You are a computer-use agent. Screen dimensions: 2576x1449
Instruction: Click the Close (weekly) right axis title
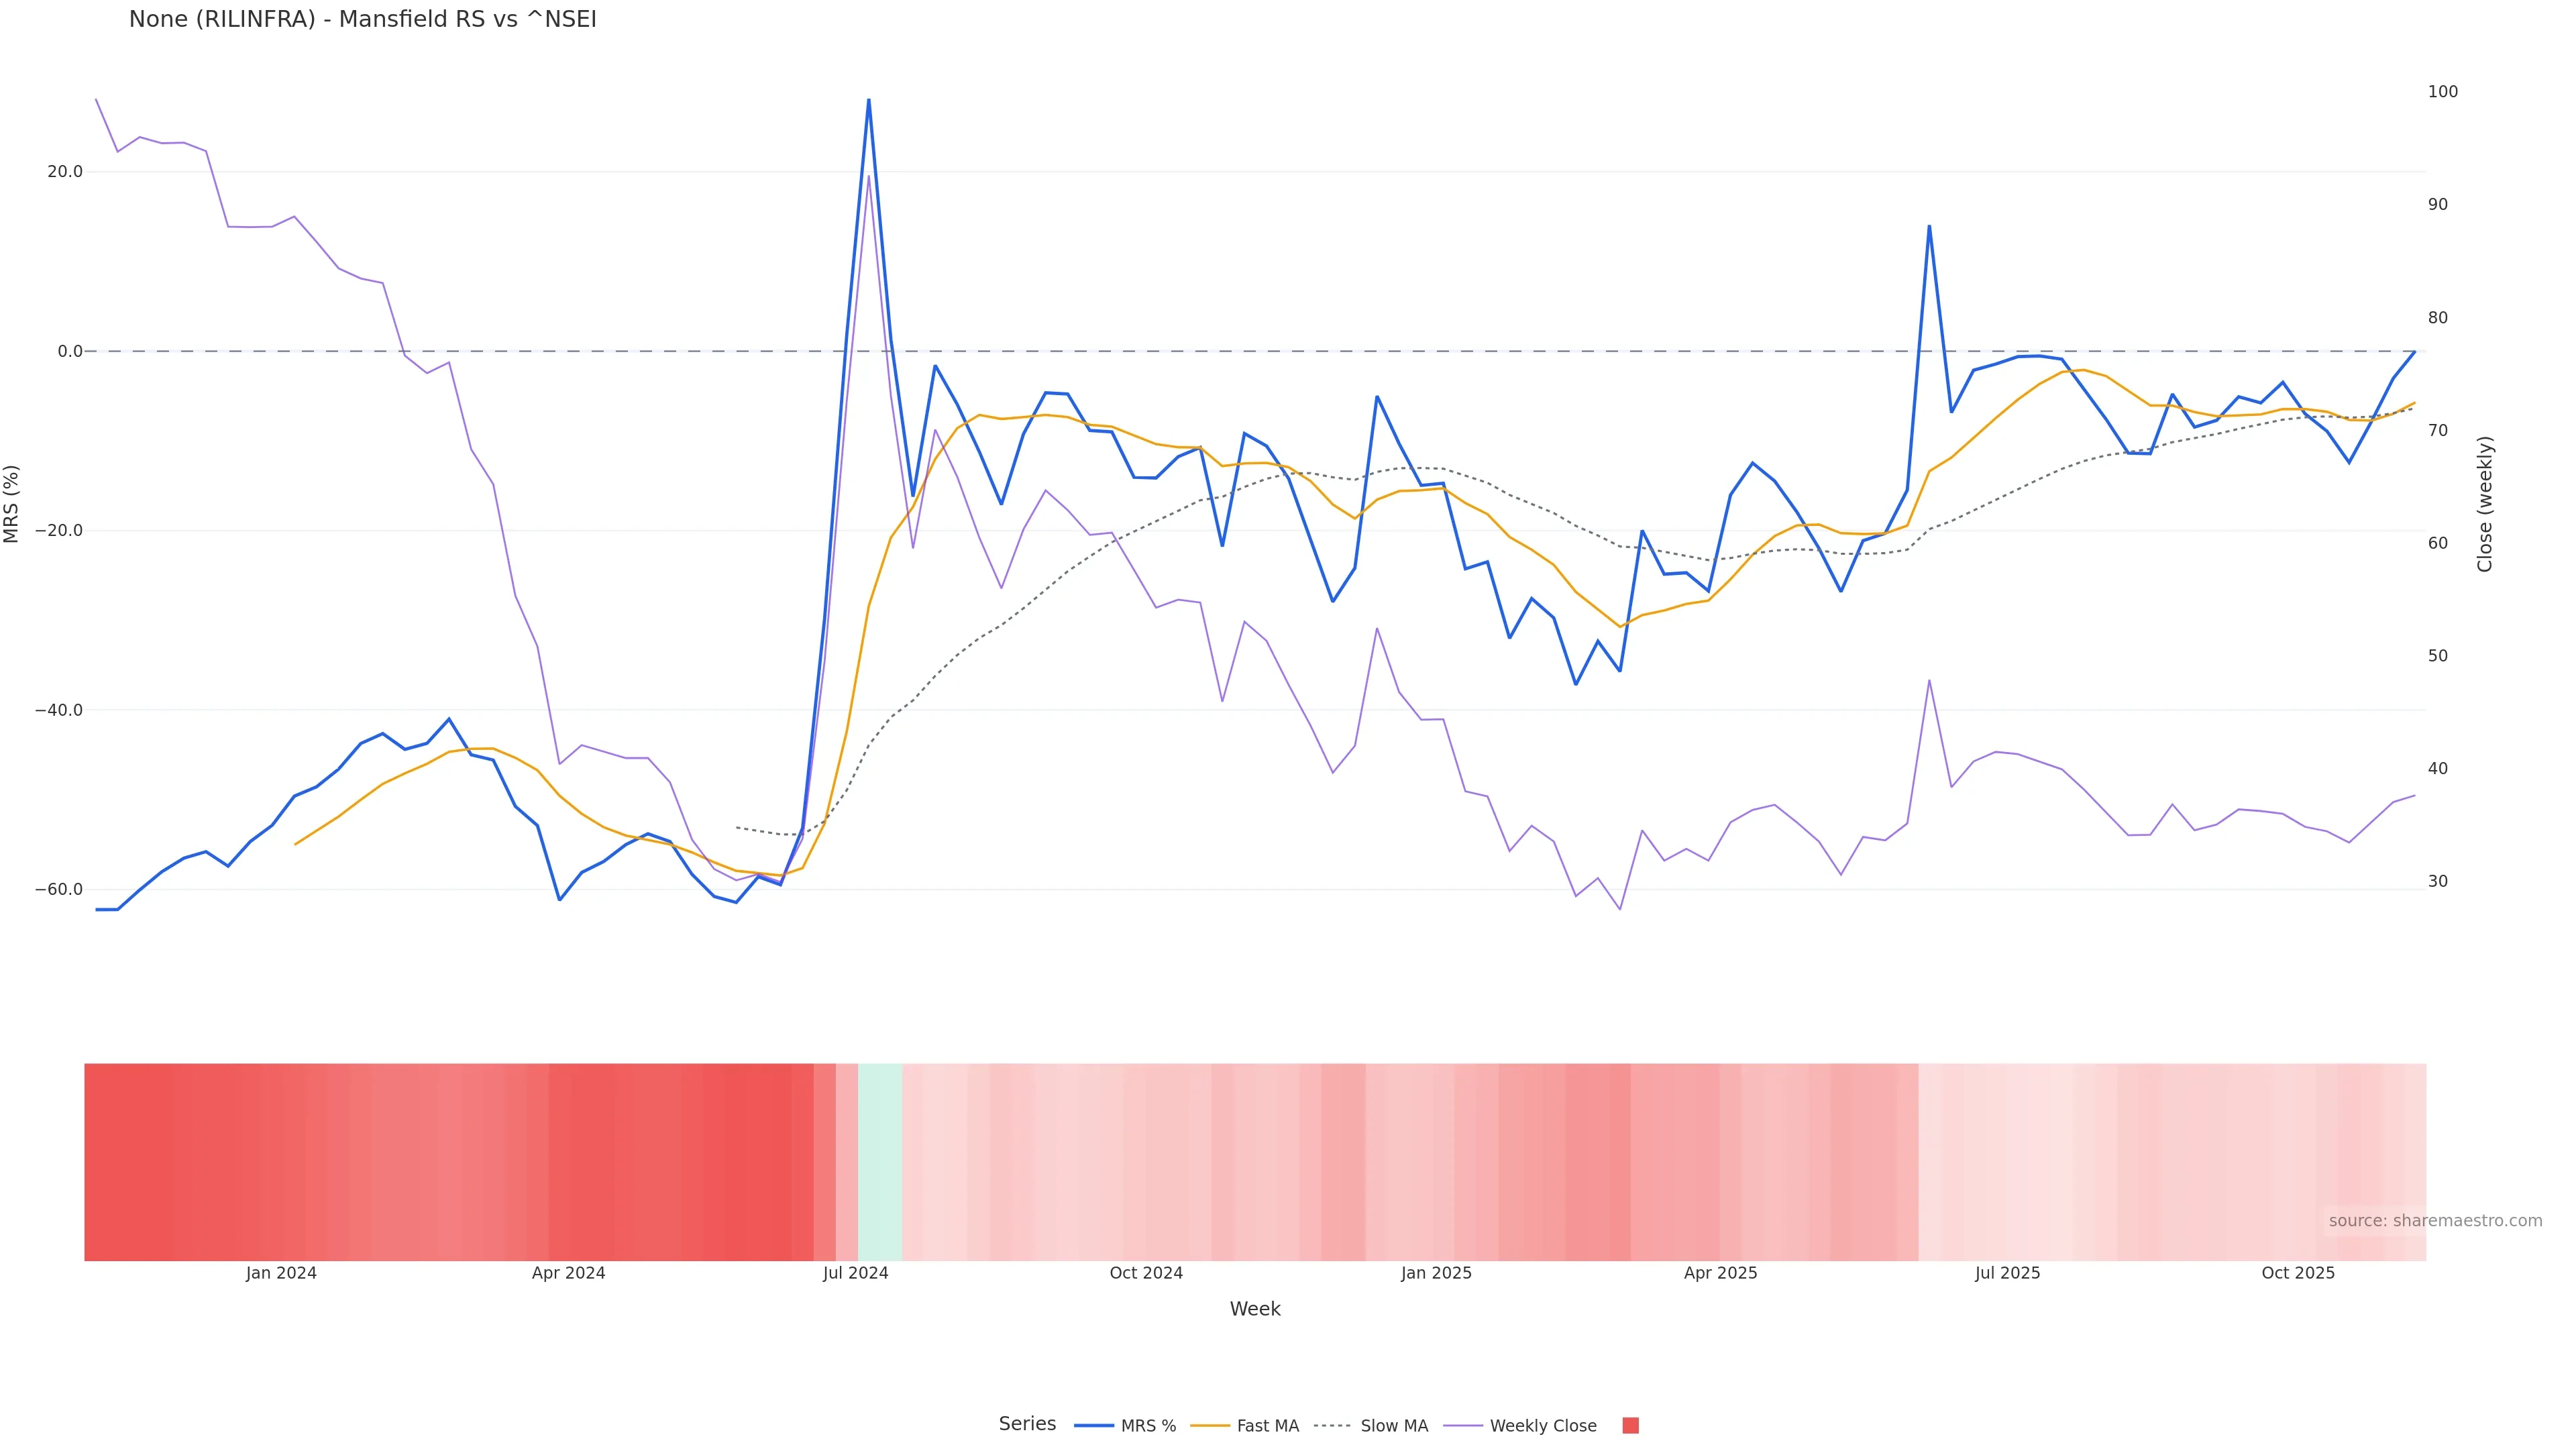pos(2485,504)
